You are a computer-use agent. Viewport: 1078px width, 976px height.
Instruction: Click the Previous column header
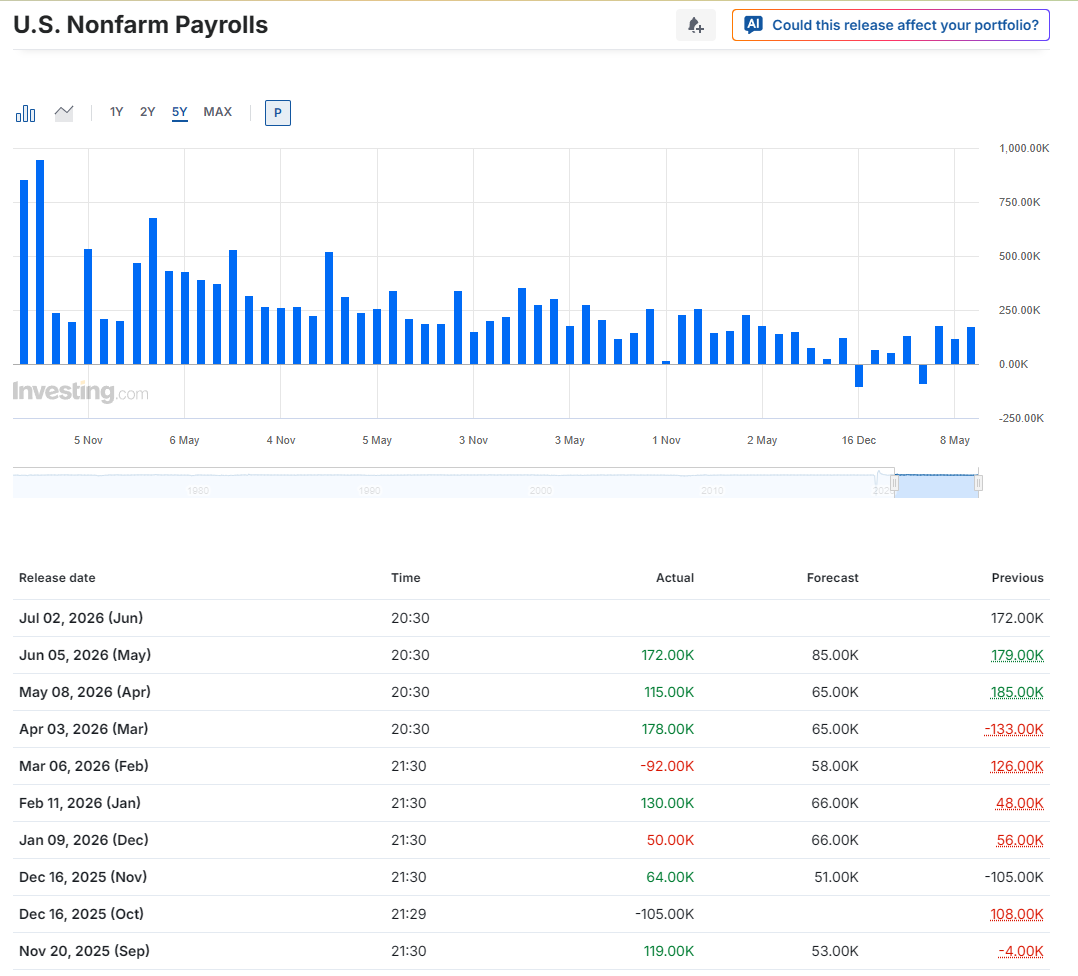pos(1018,578)
